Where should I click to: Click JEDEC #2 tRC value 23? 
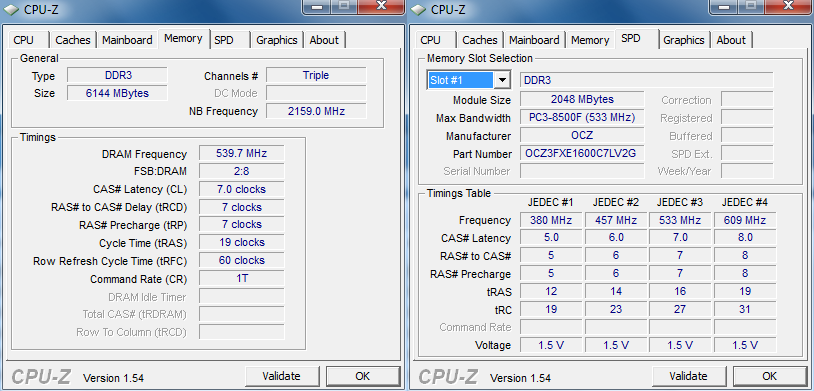click(x=616, y=309)
